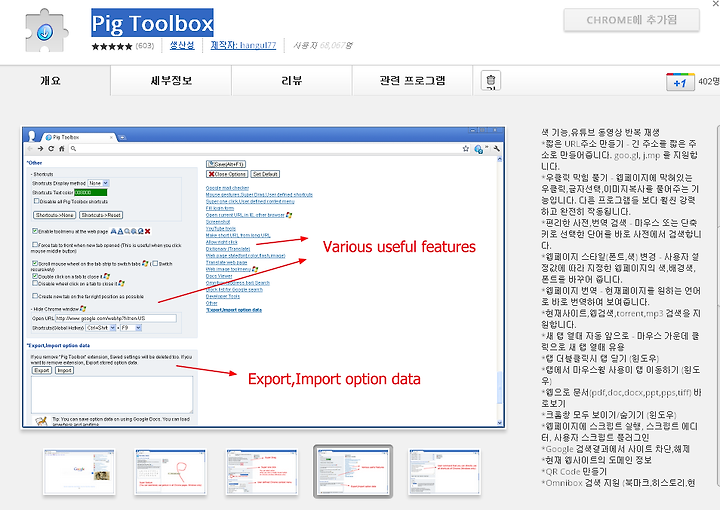
Task: Open the 리뷰 tab
Action: click(292, 80)
